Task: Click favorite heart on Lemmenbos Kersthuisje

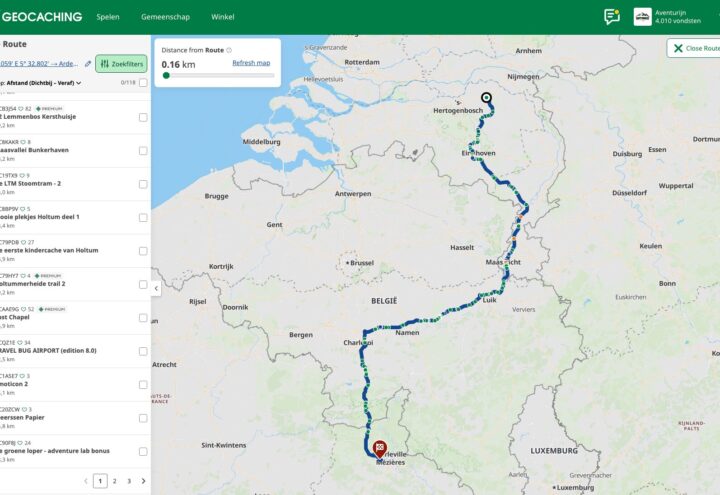Action: coord(21,109)
